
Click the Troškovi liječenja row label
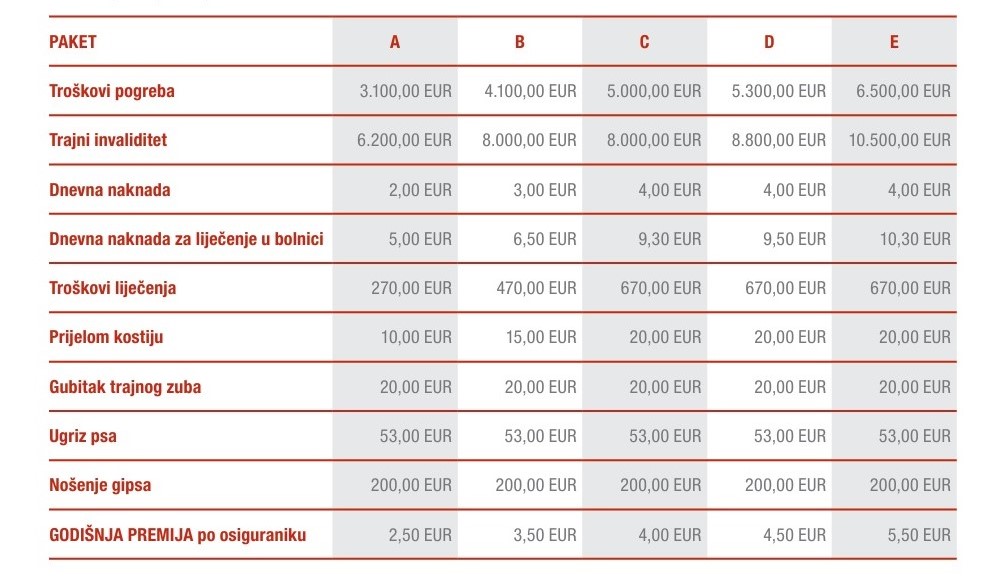point(113,288)
